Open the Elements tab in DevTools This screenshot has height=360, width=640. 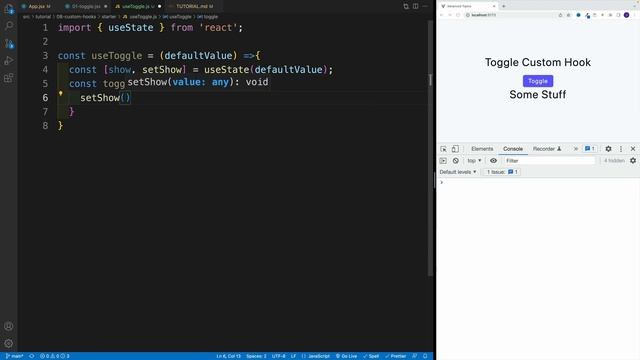click(x=482, y=149)
